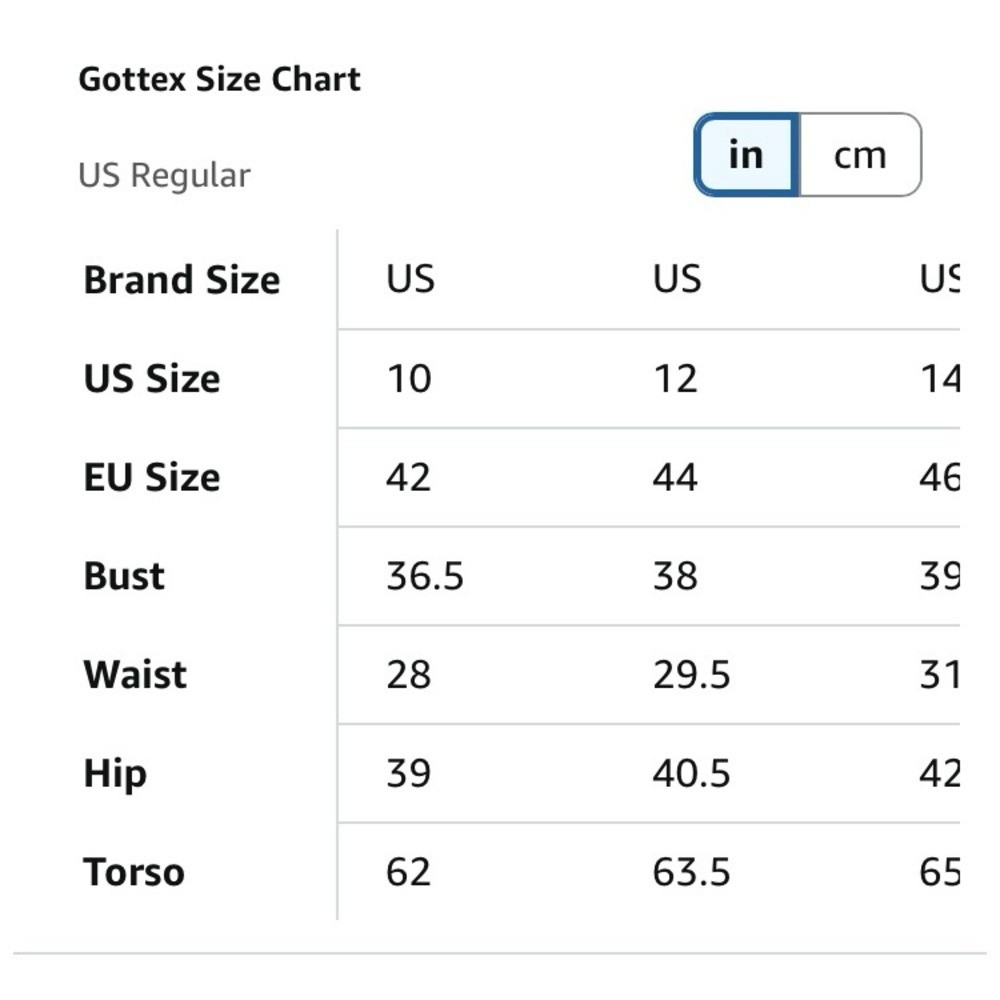Viewport: 1000px width, 1000px height.
Task: Switch units to centimeters with the cm toggle
Action: pos(860,155)
